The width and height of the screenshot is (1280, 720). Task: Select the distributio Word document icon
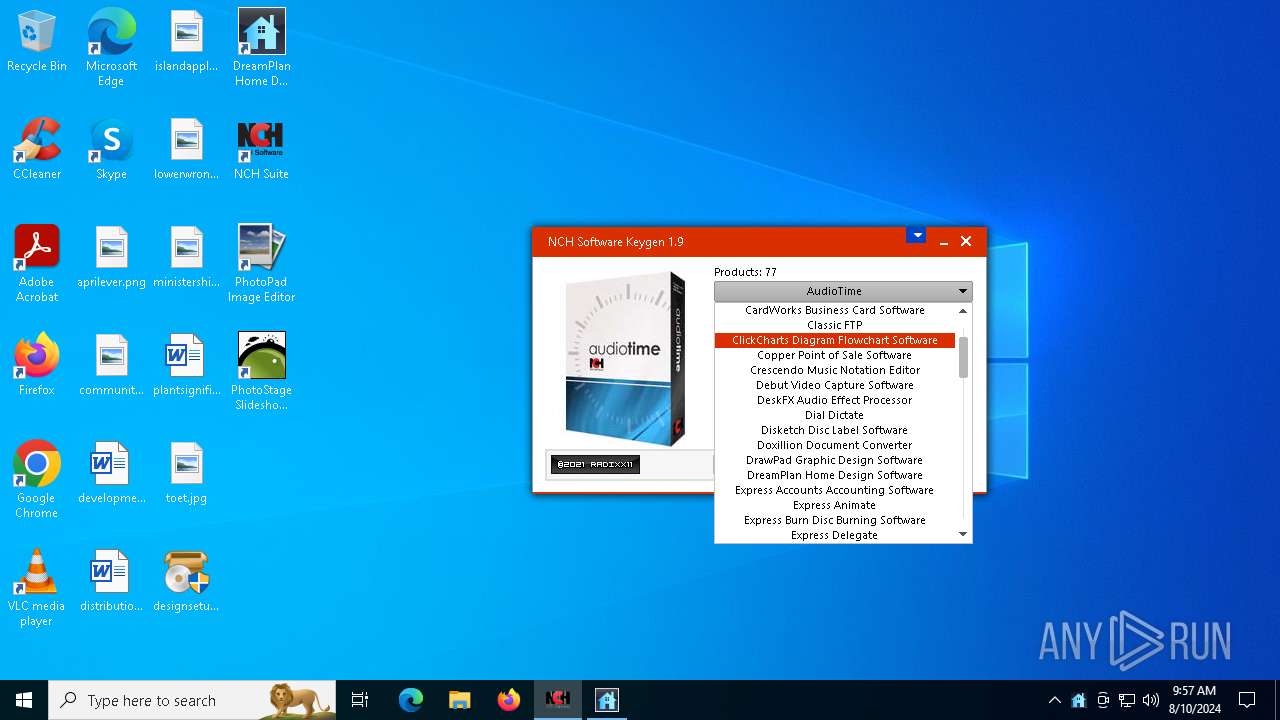point(111,582)
